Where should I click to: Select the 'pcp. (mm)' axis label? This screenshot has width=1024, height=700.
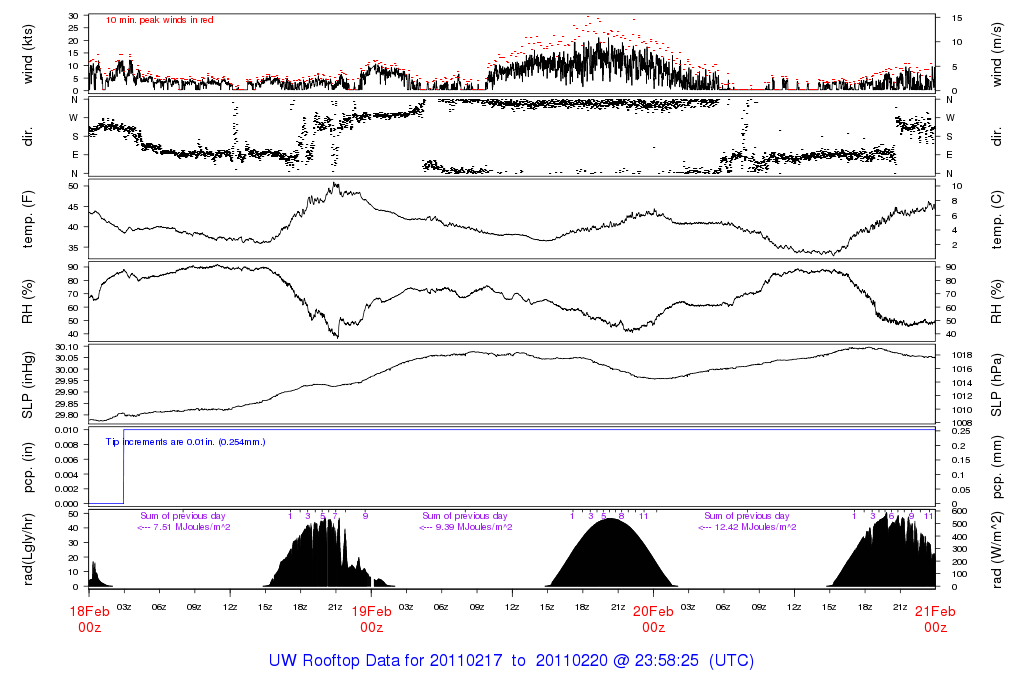click(996, 468)
